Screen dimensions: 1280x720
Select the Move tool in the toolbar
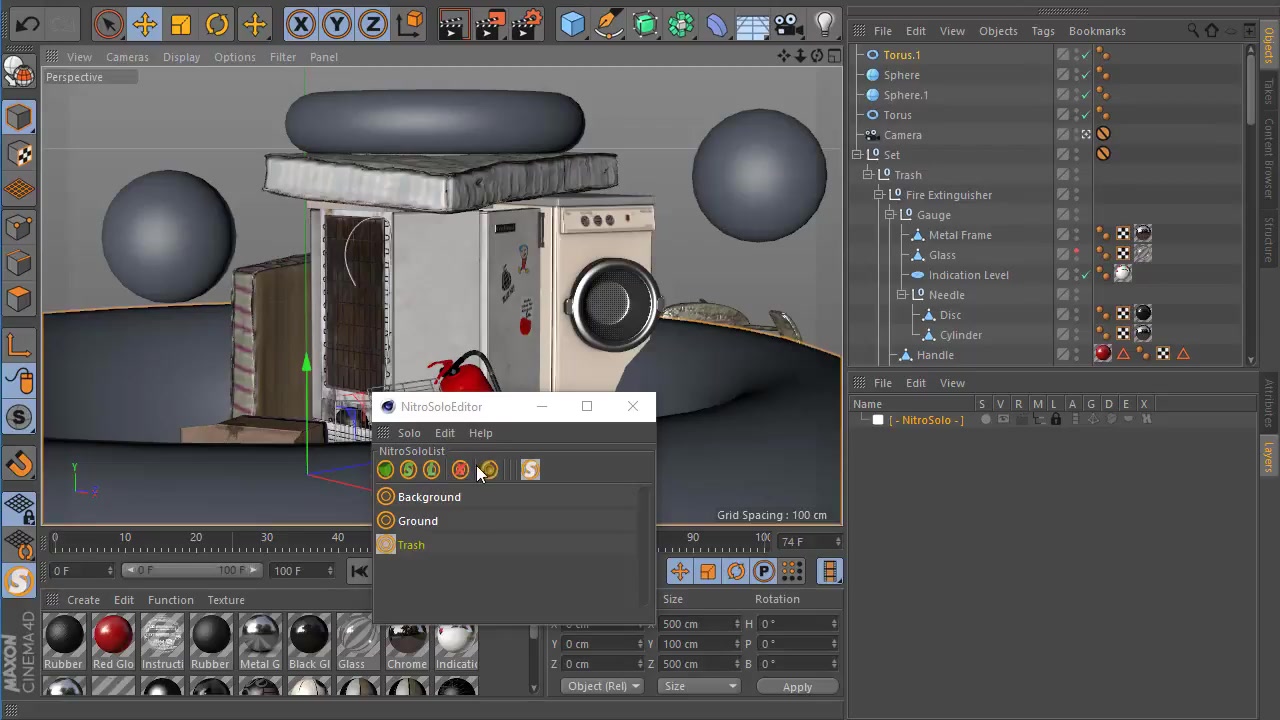click(x=144, y=24)
